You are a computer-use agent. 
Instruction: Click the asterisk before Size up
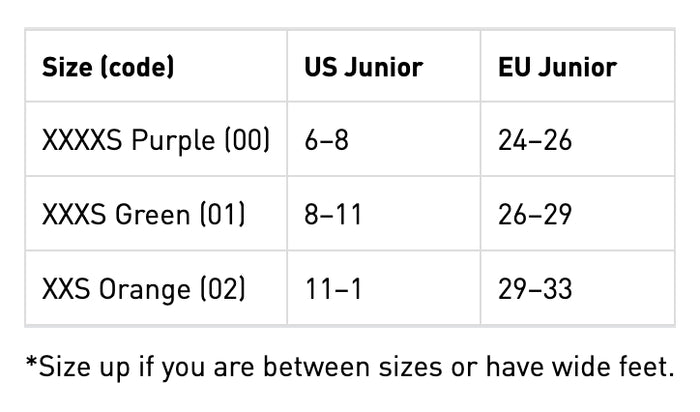pos(31,362)
